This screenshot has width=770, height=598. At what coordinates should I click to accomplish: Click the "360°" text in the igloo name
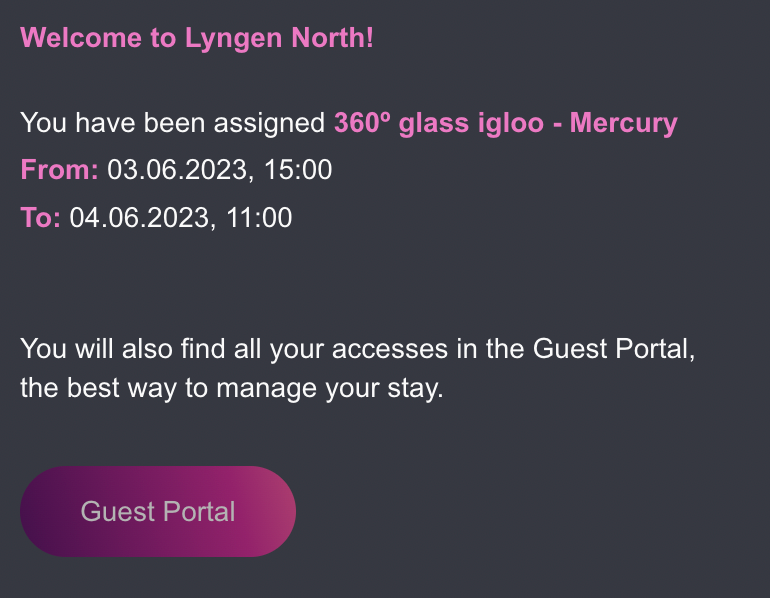pos(362,123)
